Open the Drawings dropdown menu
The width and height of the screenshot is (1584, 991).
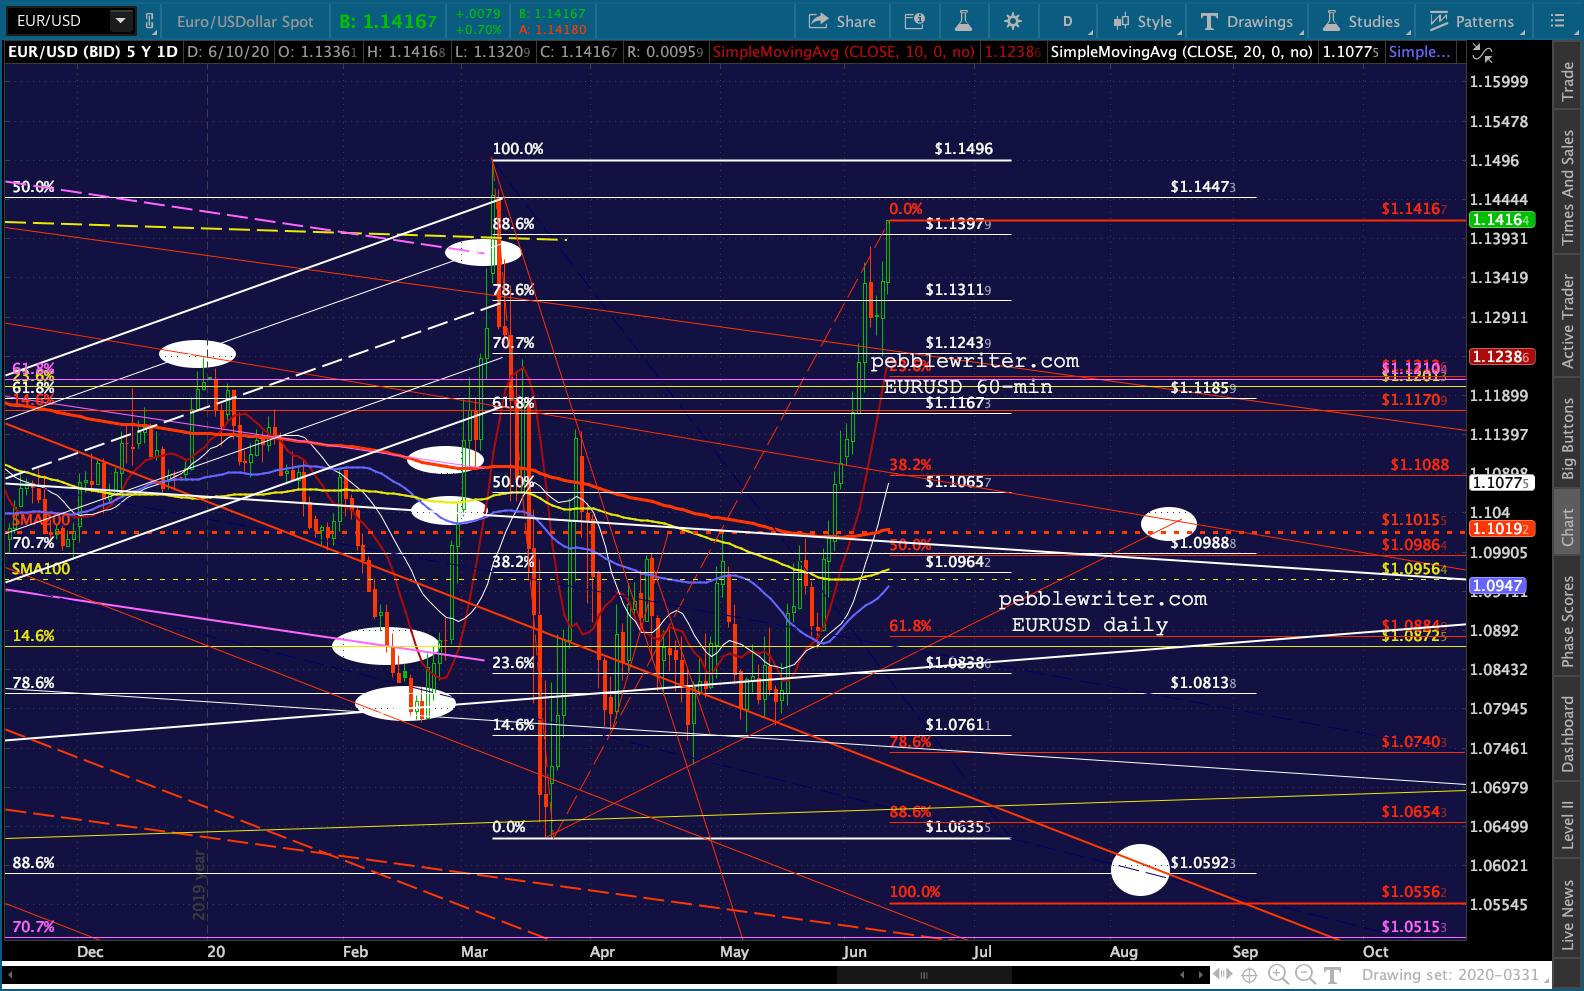point(1246,21)
